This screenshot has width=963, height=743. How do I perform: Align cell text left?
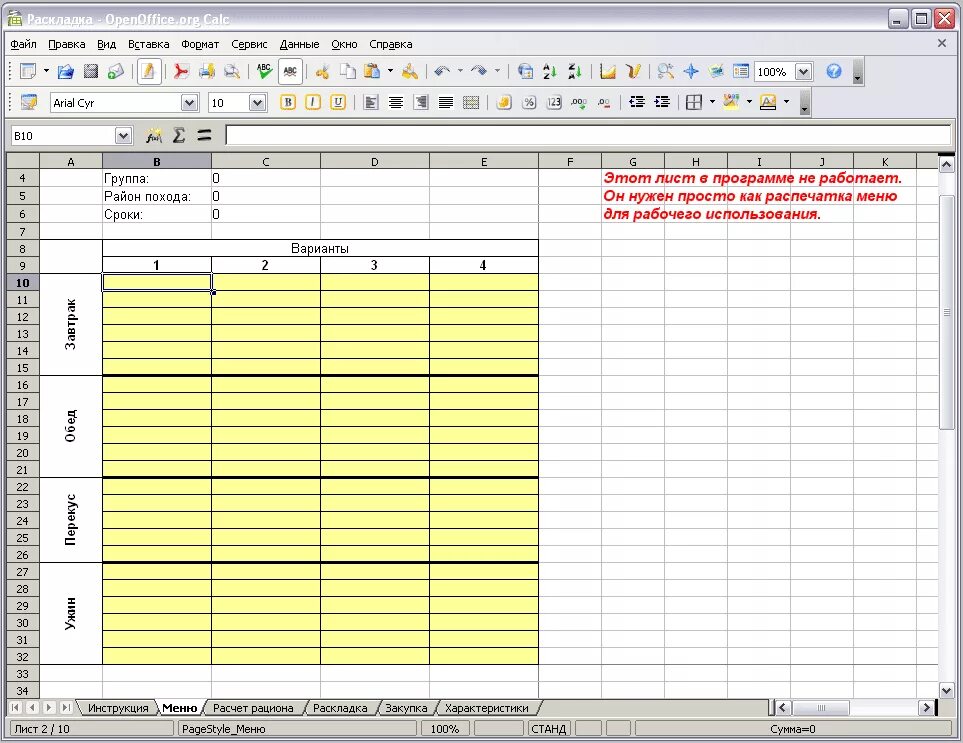coord(371,102)
